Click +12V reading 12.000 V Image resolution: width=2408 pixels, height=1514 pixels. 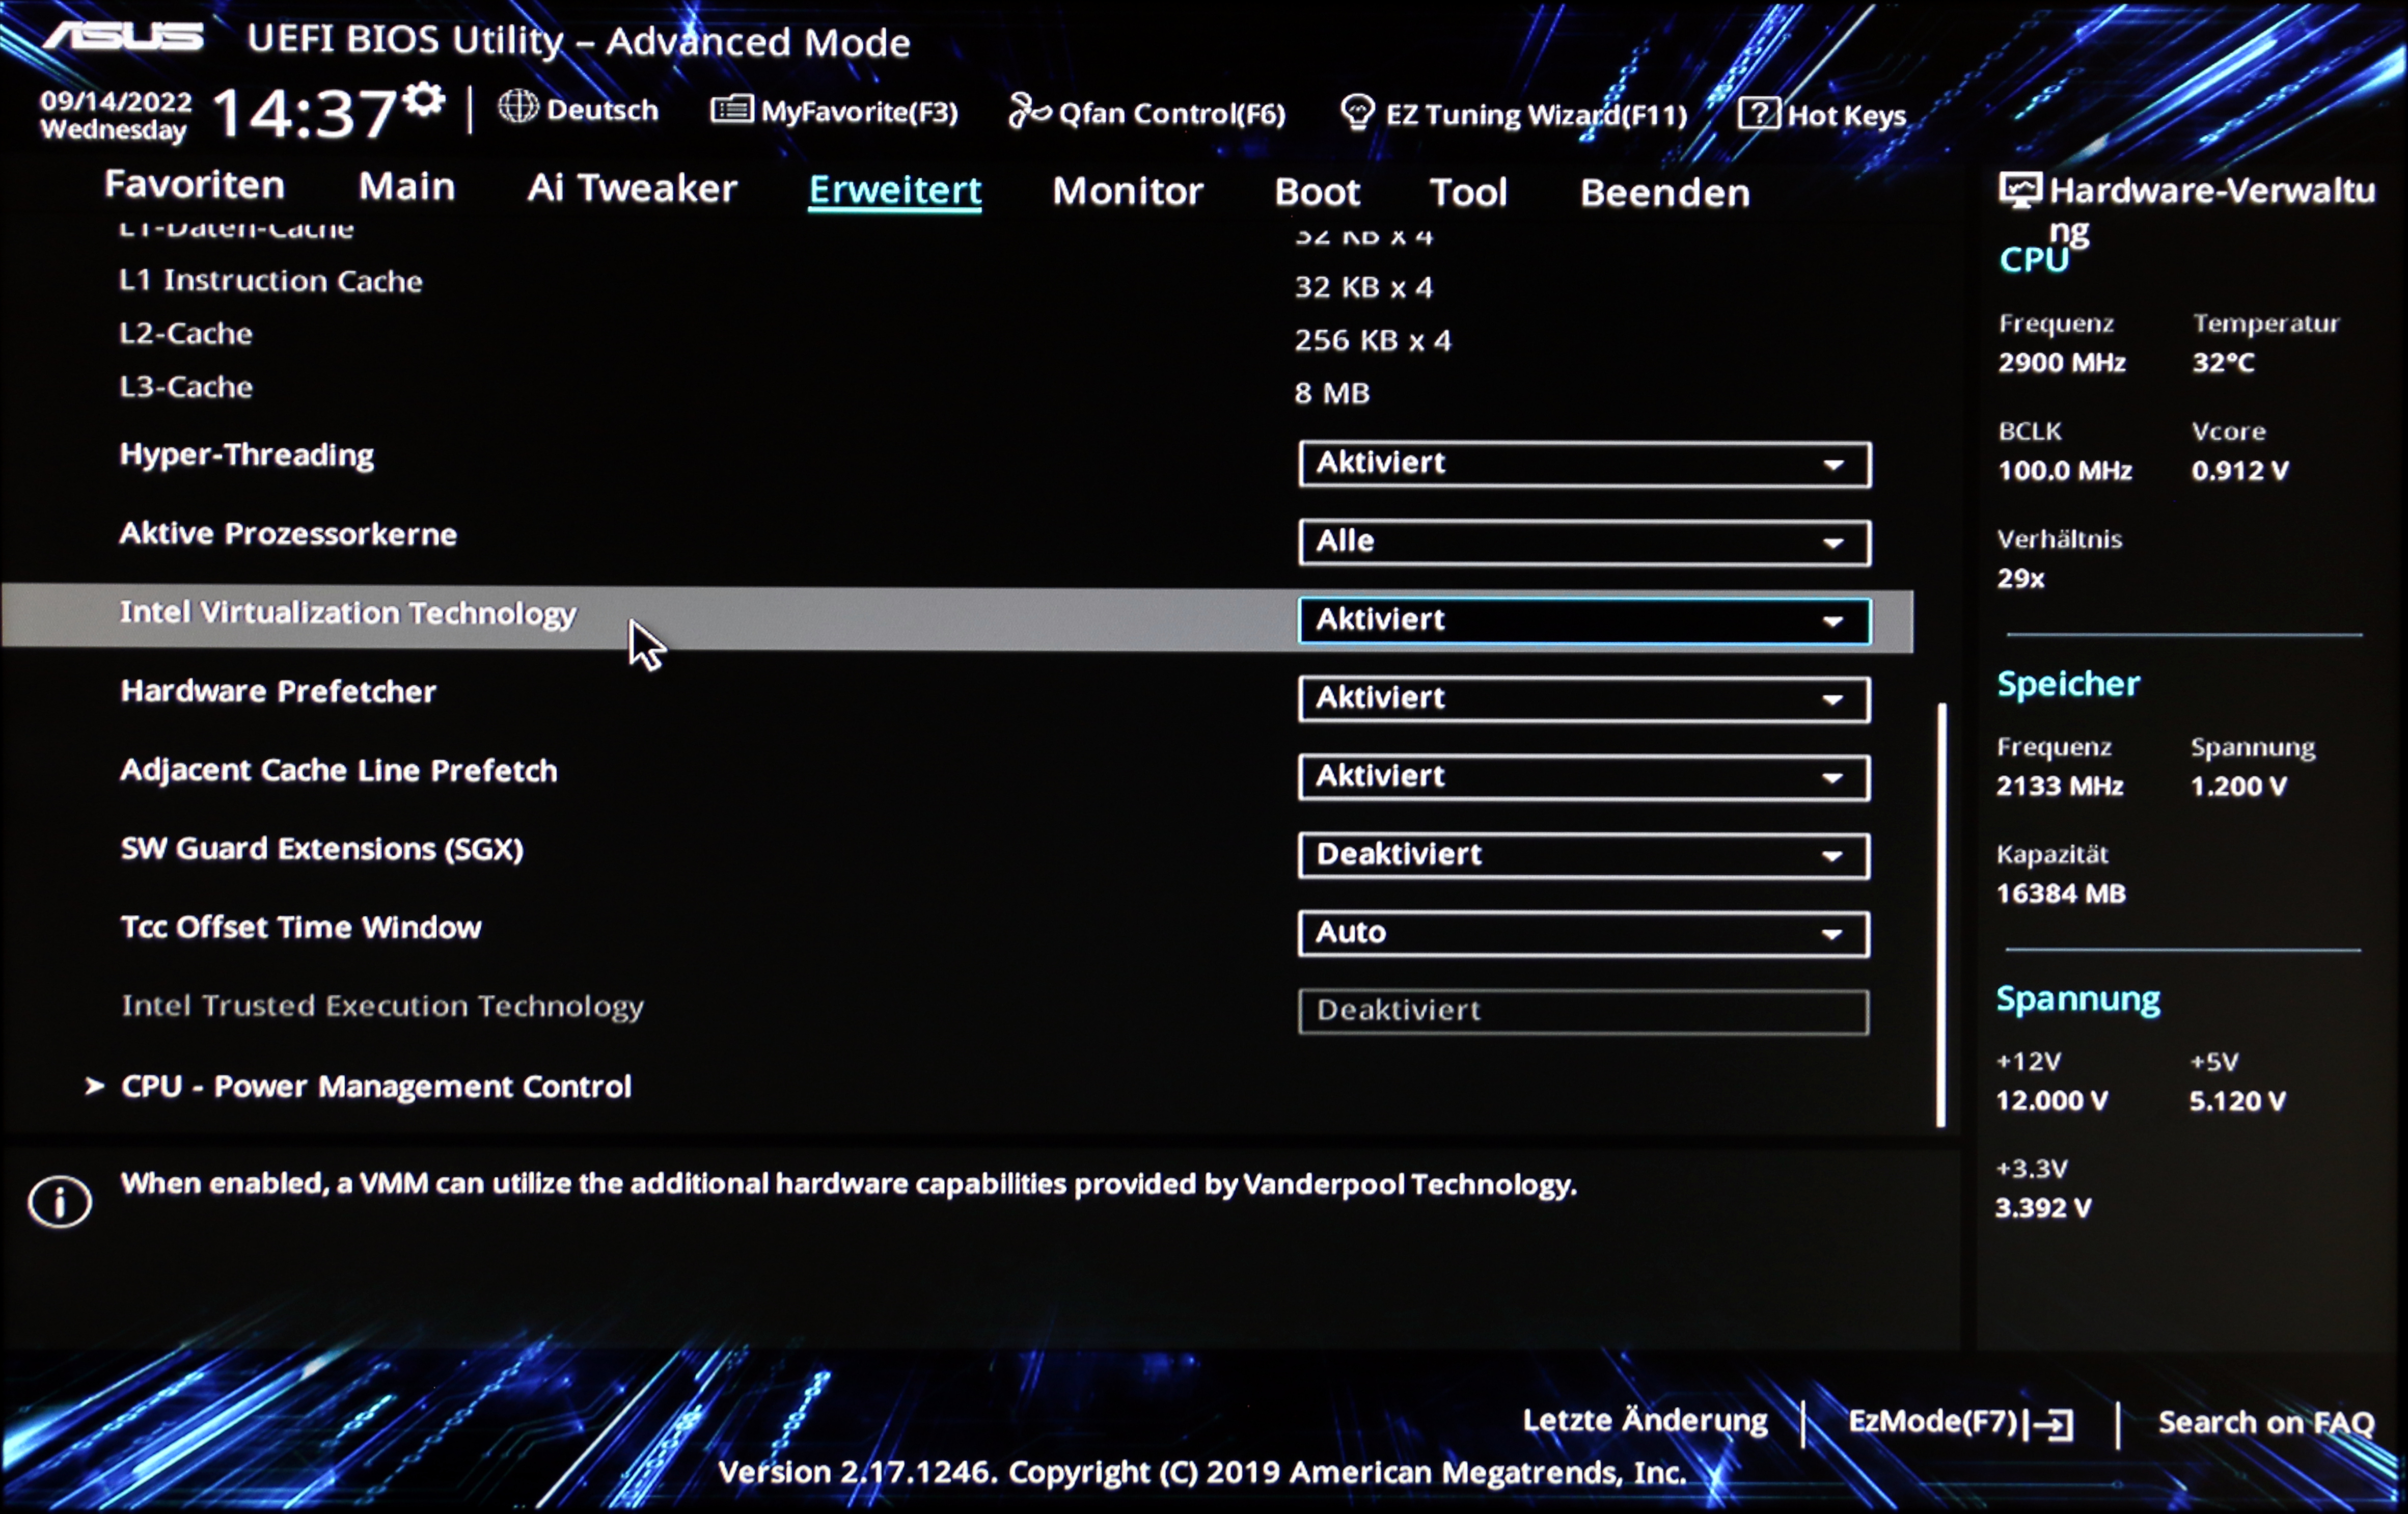coord(2052,1101)
